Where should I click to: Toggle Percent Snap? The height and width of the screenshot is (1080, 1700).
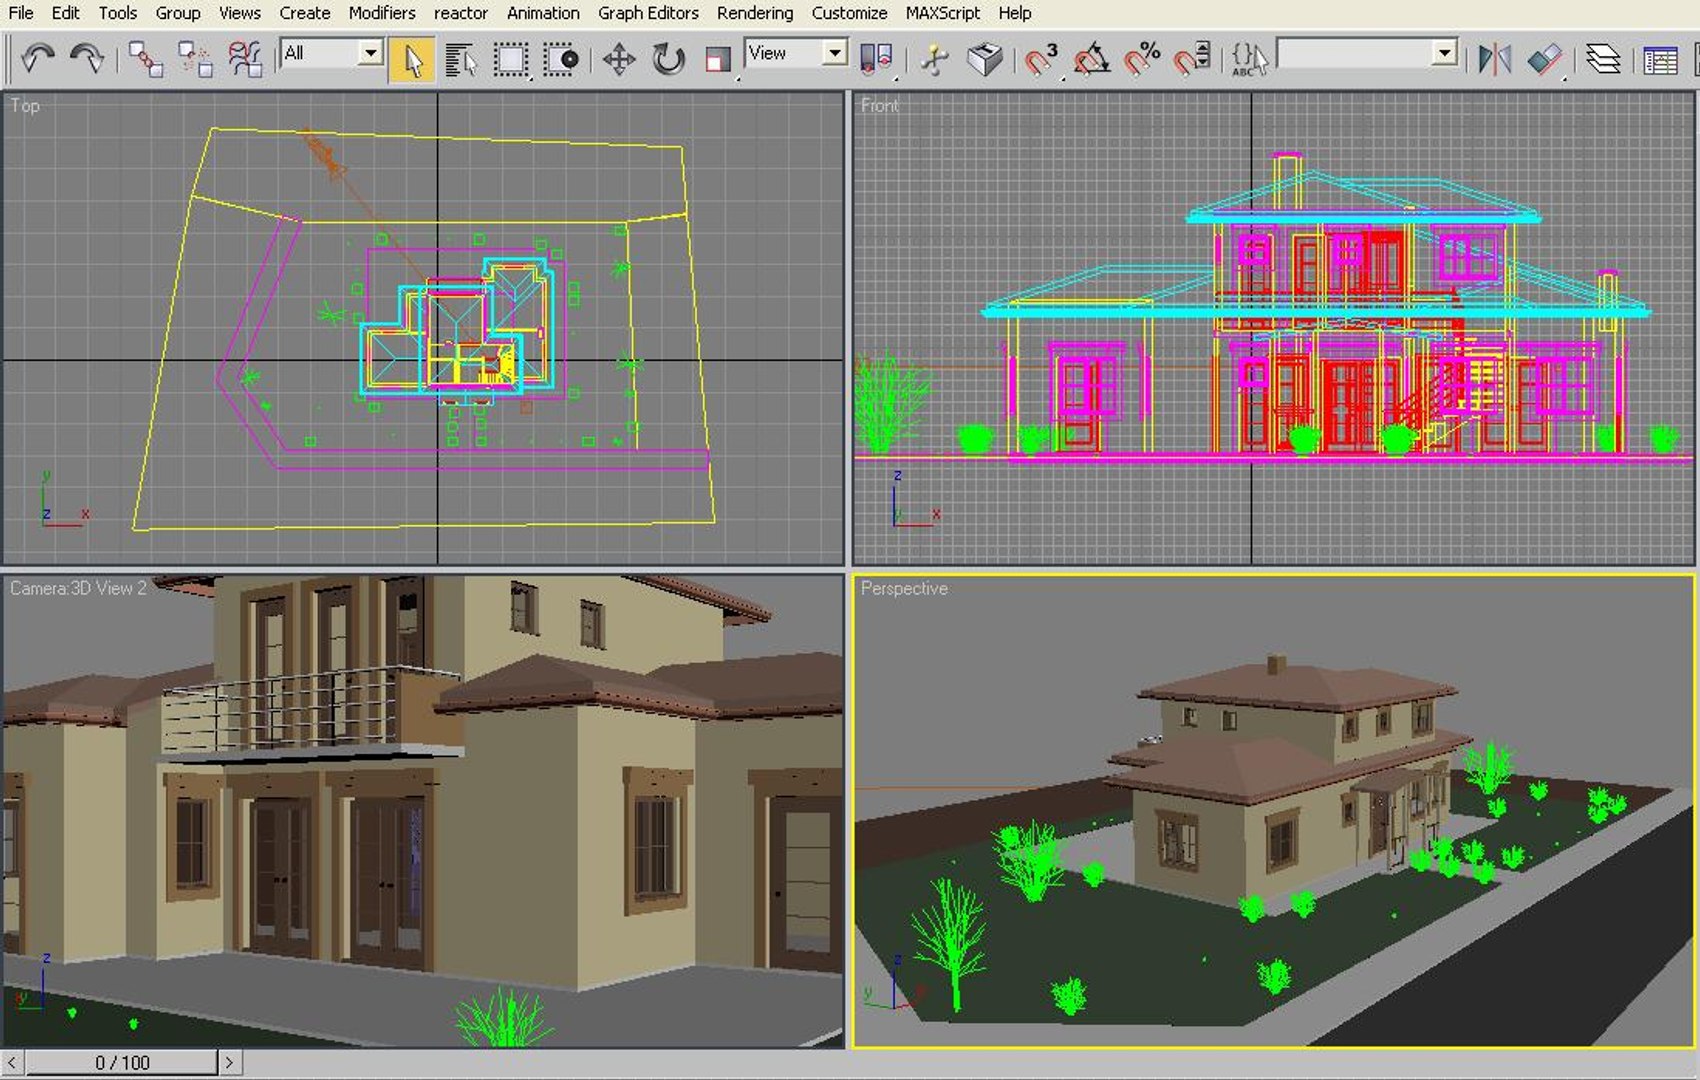tap(1141, 59)
